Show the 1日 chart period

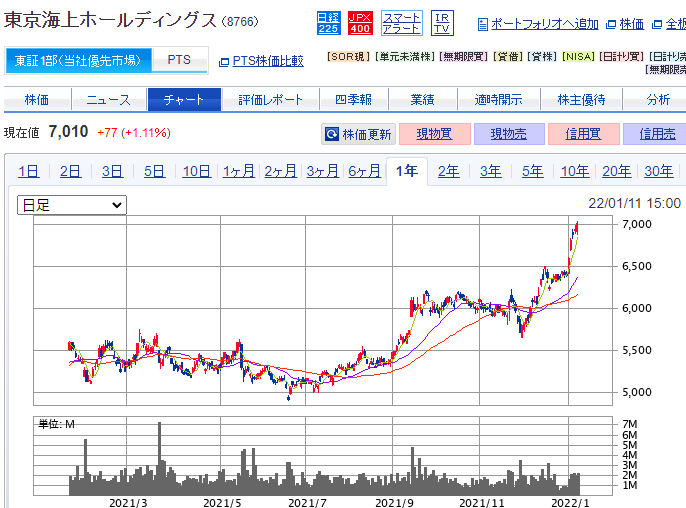[29, 171]
